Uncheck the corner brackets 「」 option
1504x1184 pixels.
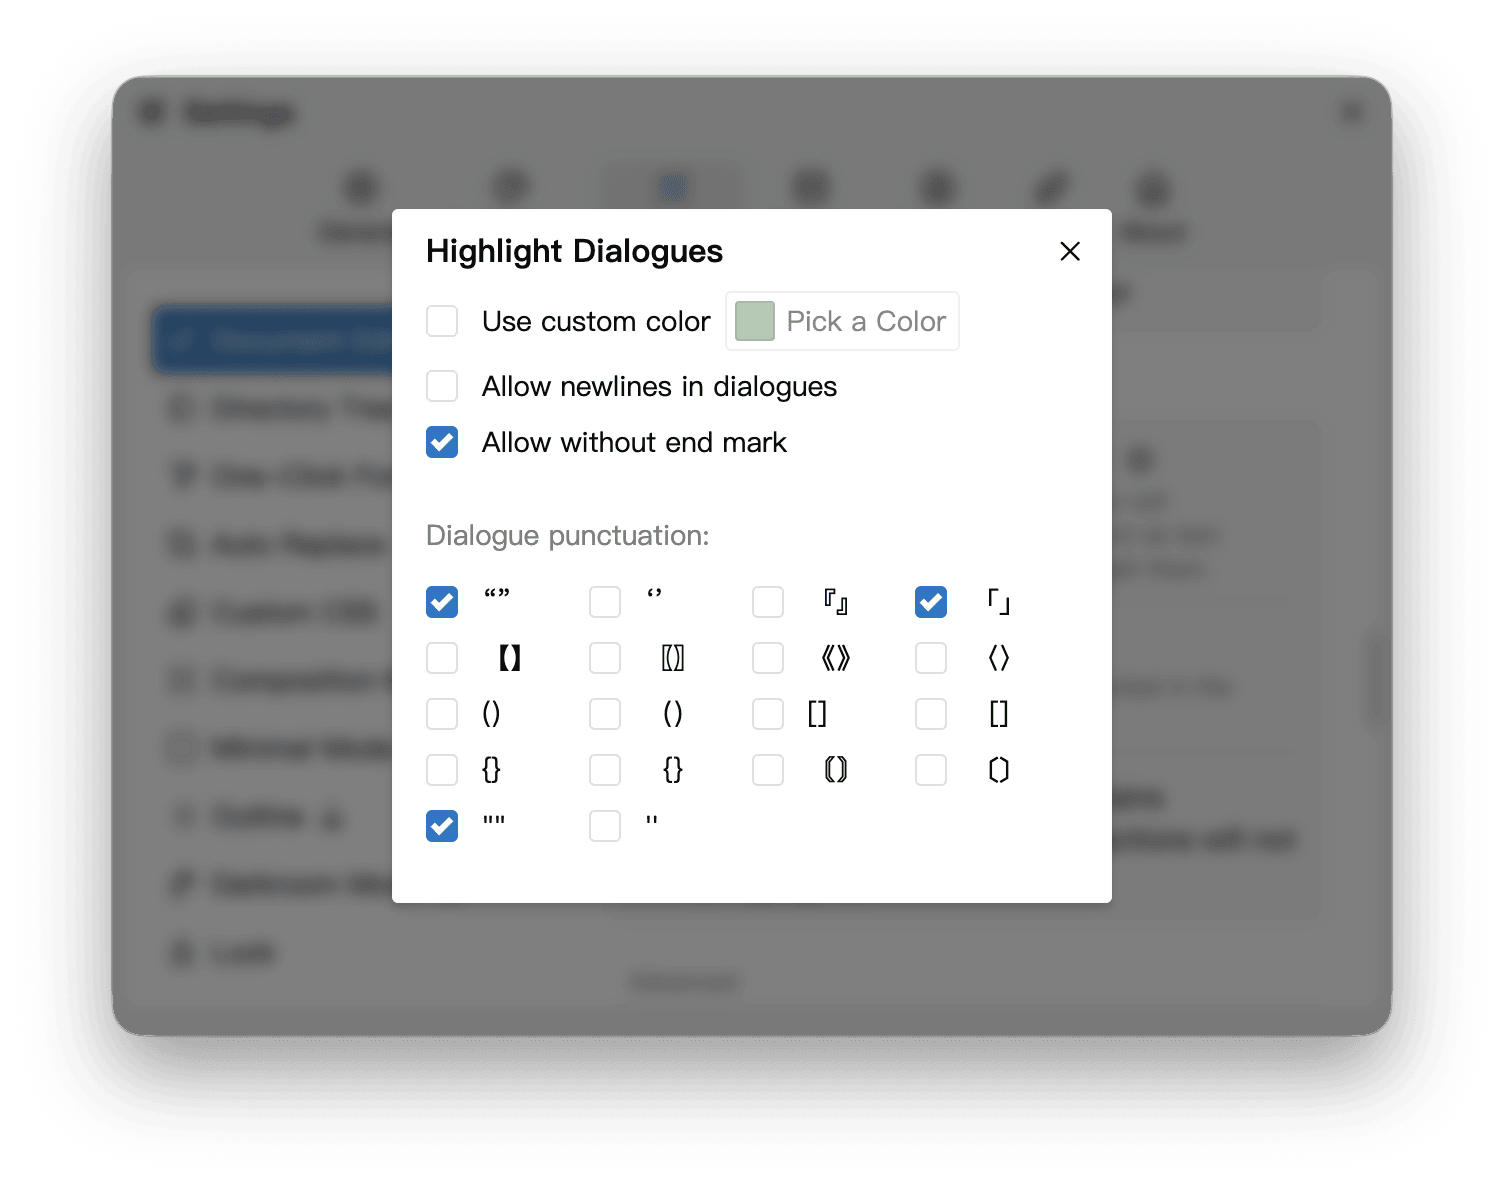tap(931, 602)
